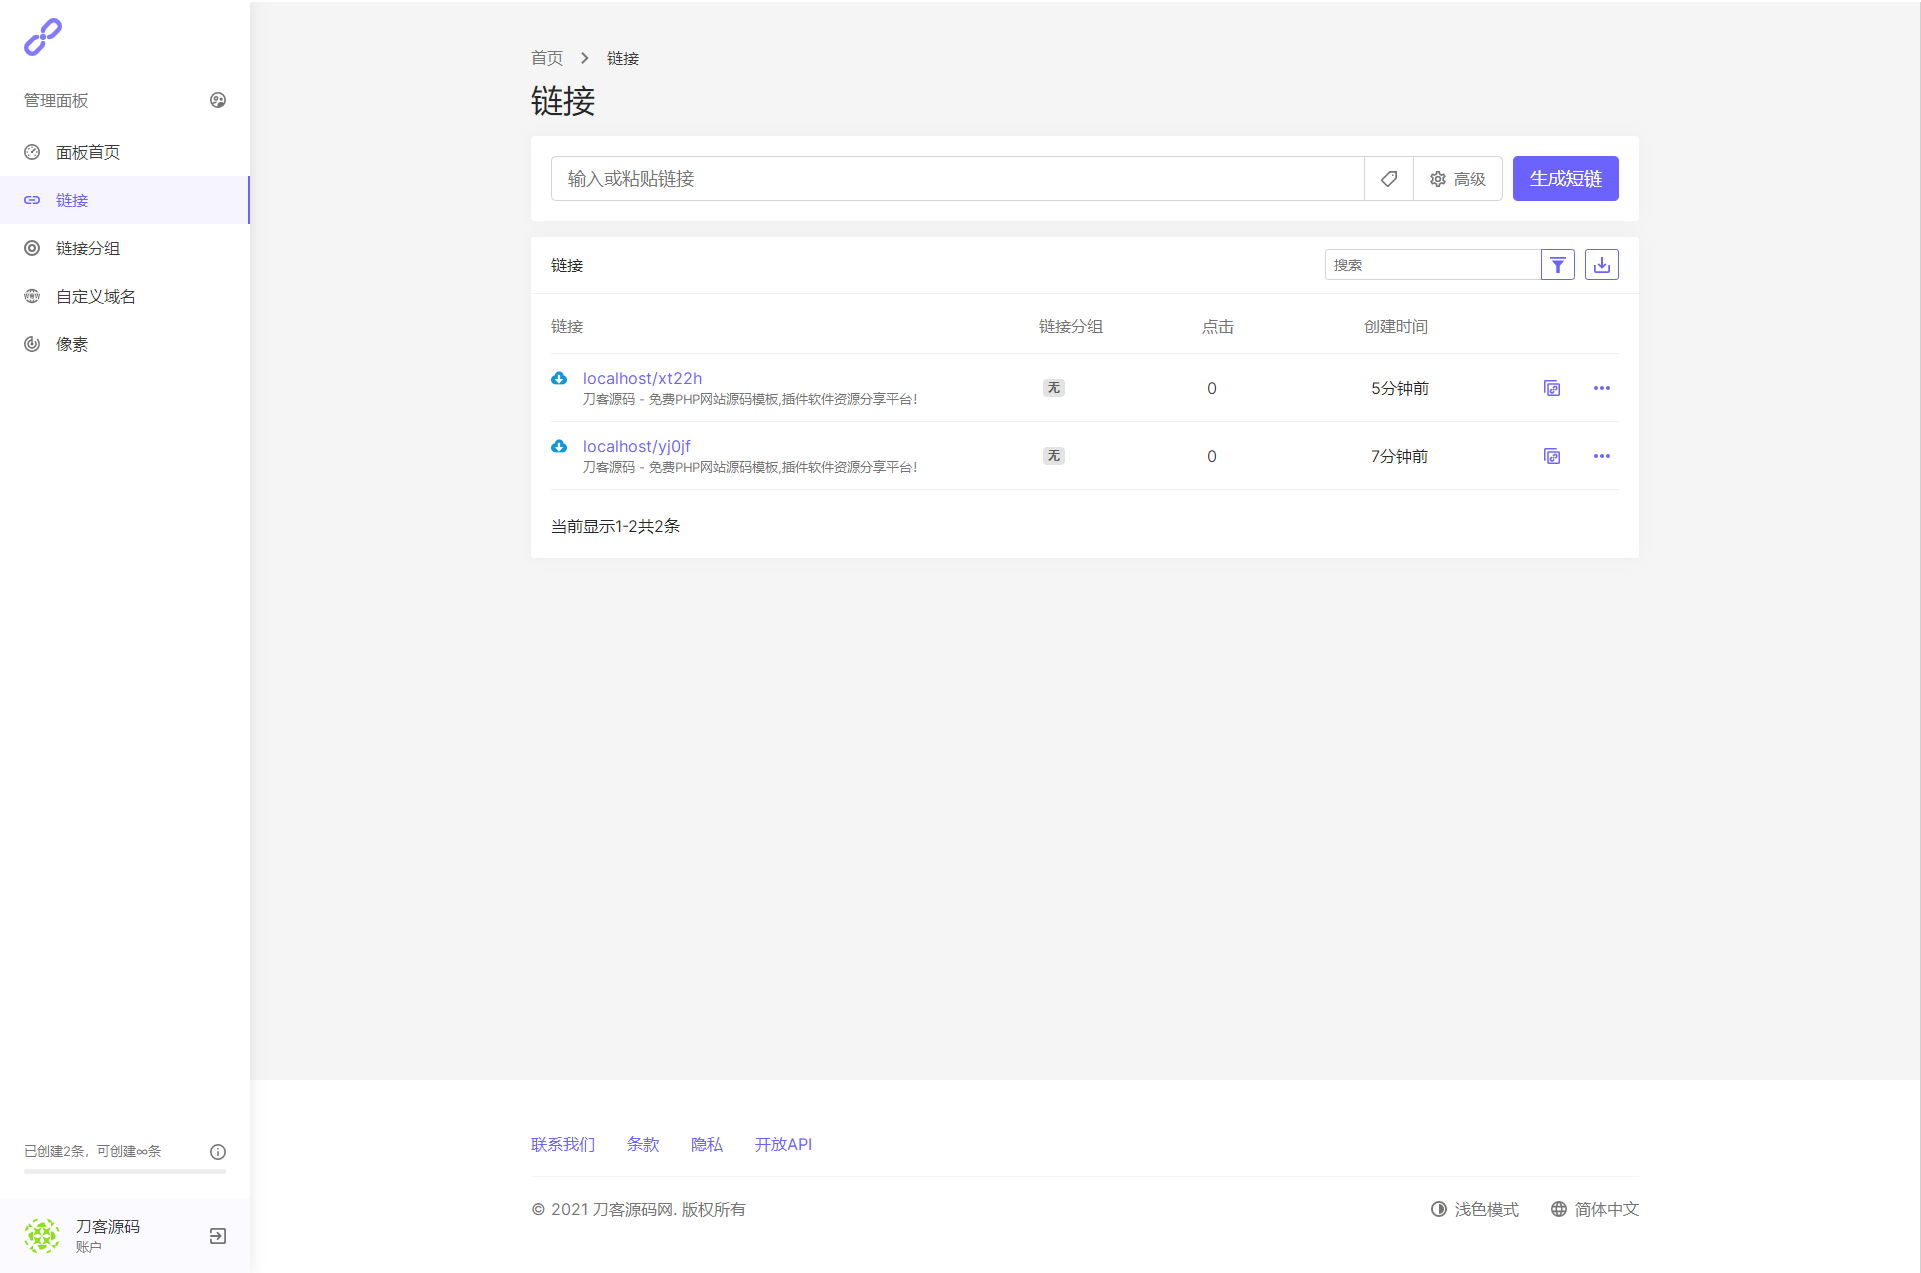This screenshot has width=1921, height=1273.
Task: Expand the 高级 advanced options
Action: [1457, 179]
